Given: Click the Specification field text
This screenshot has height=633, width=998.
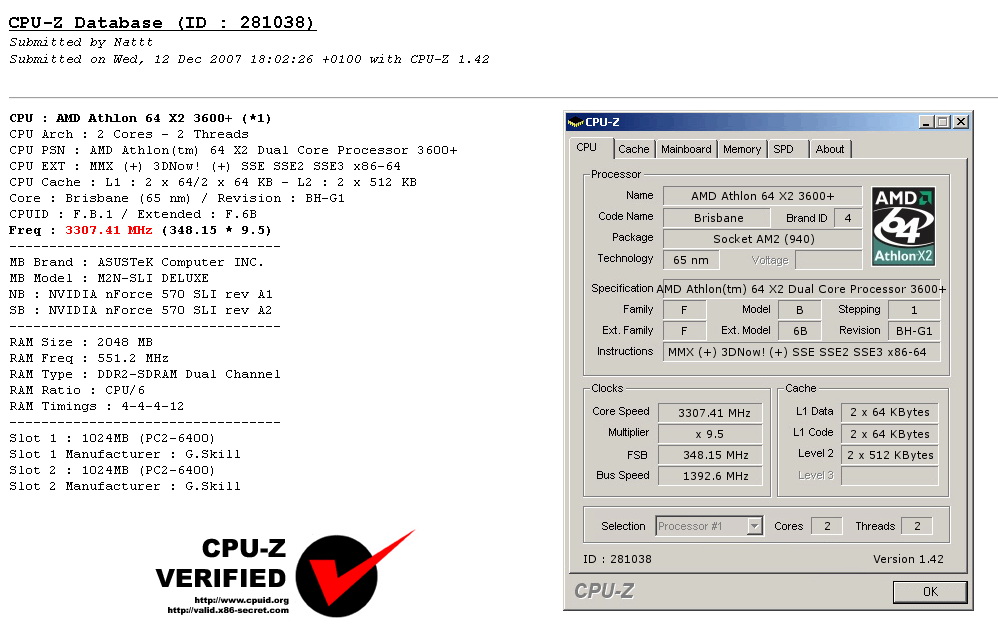Looking at the screenshot, I should pyautogui.click(x=801, y=289).
